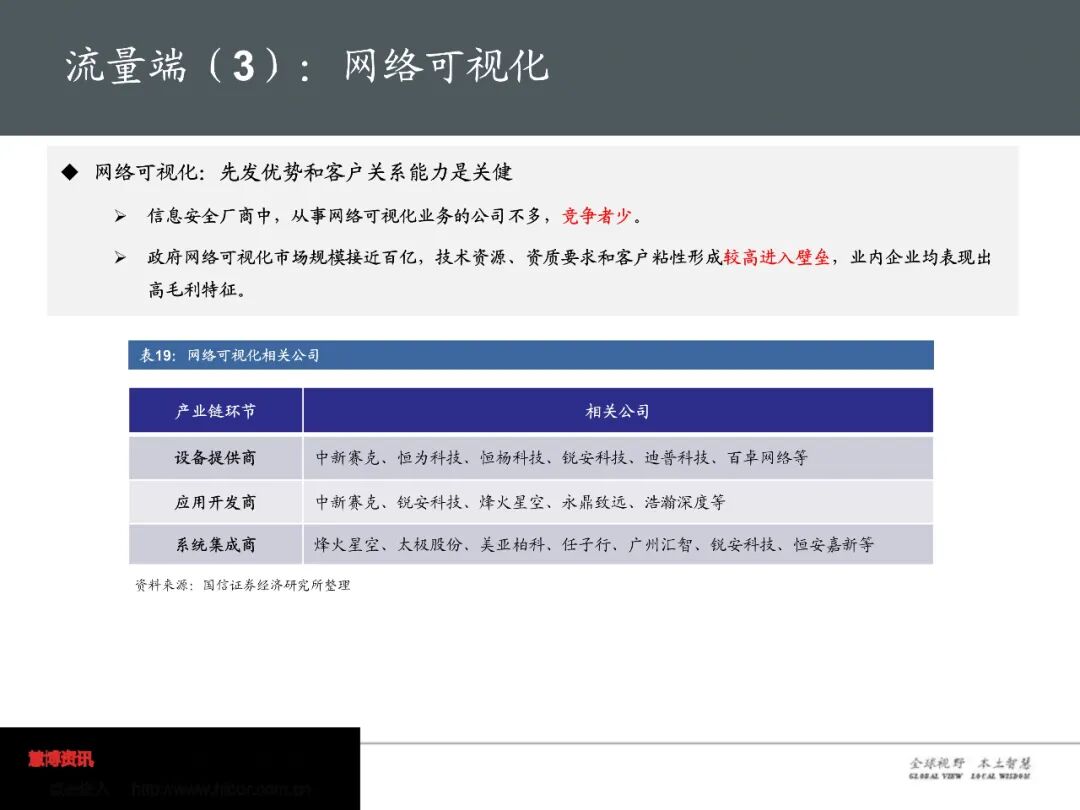Click the red text 较高进入壁垒
This screenshot has width=1080, height=810.
coord(776,258)
